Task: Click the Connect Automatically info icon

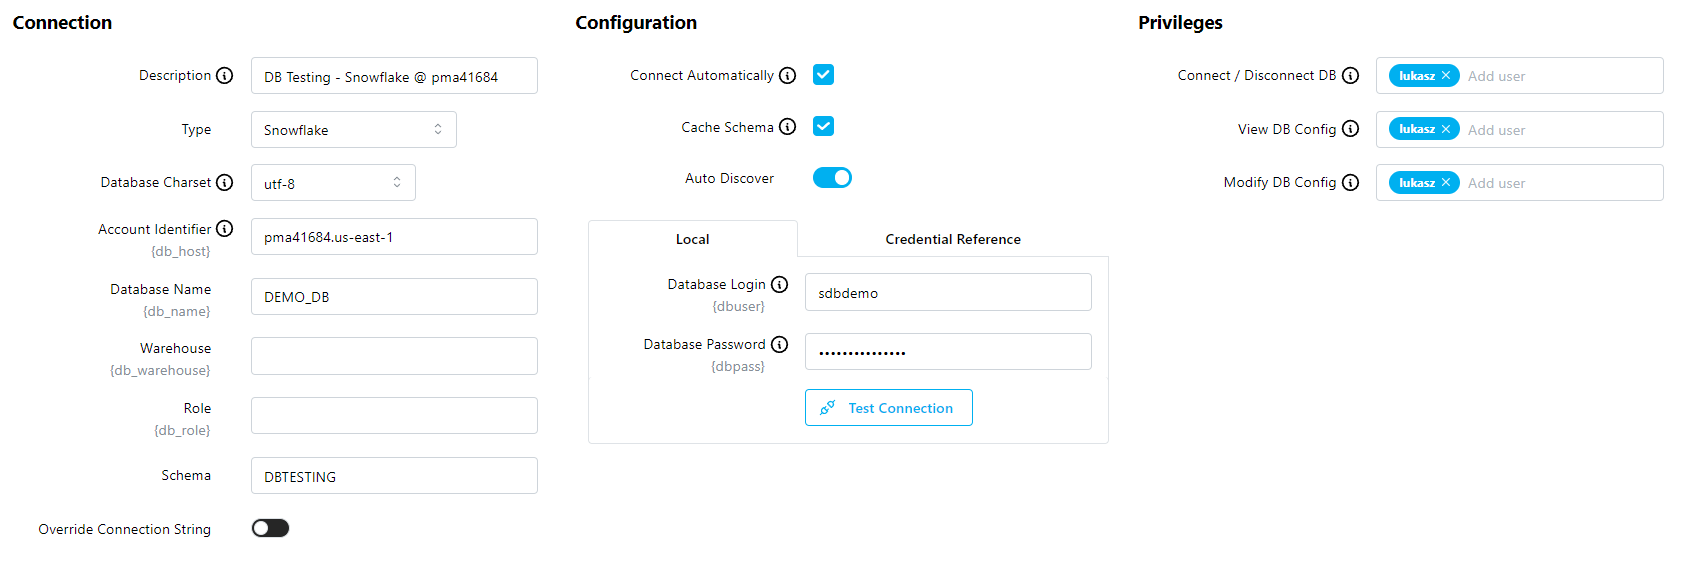Action: click(788, 75)
